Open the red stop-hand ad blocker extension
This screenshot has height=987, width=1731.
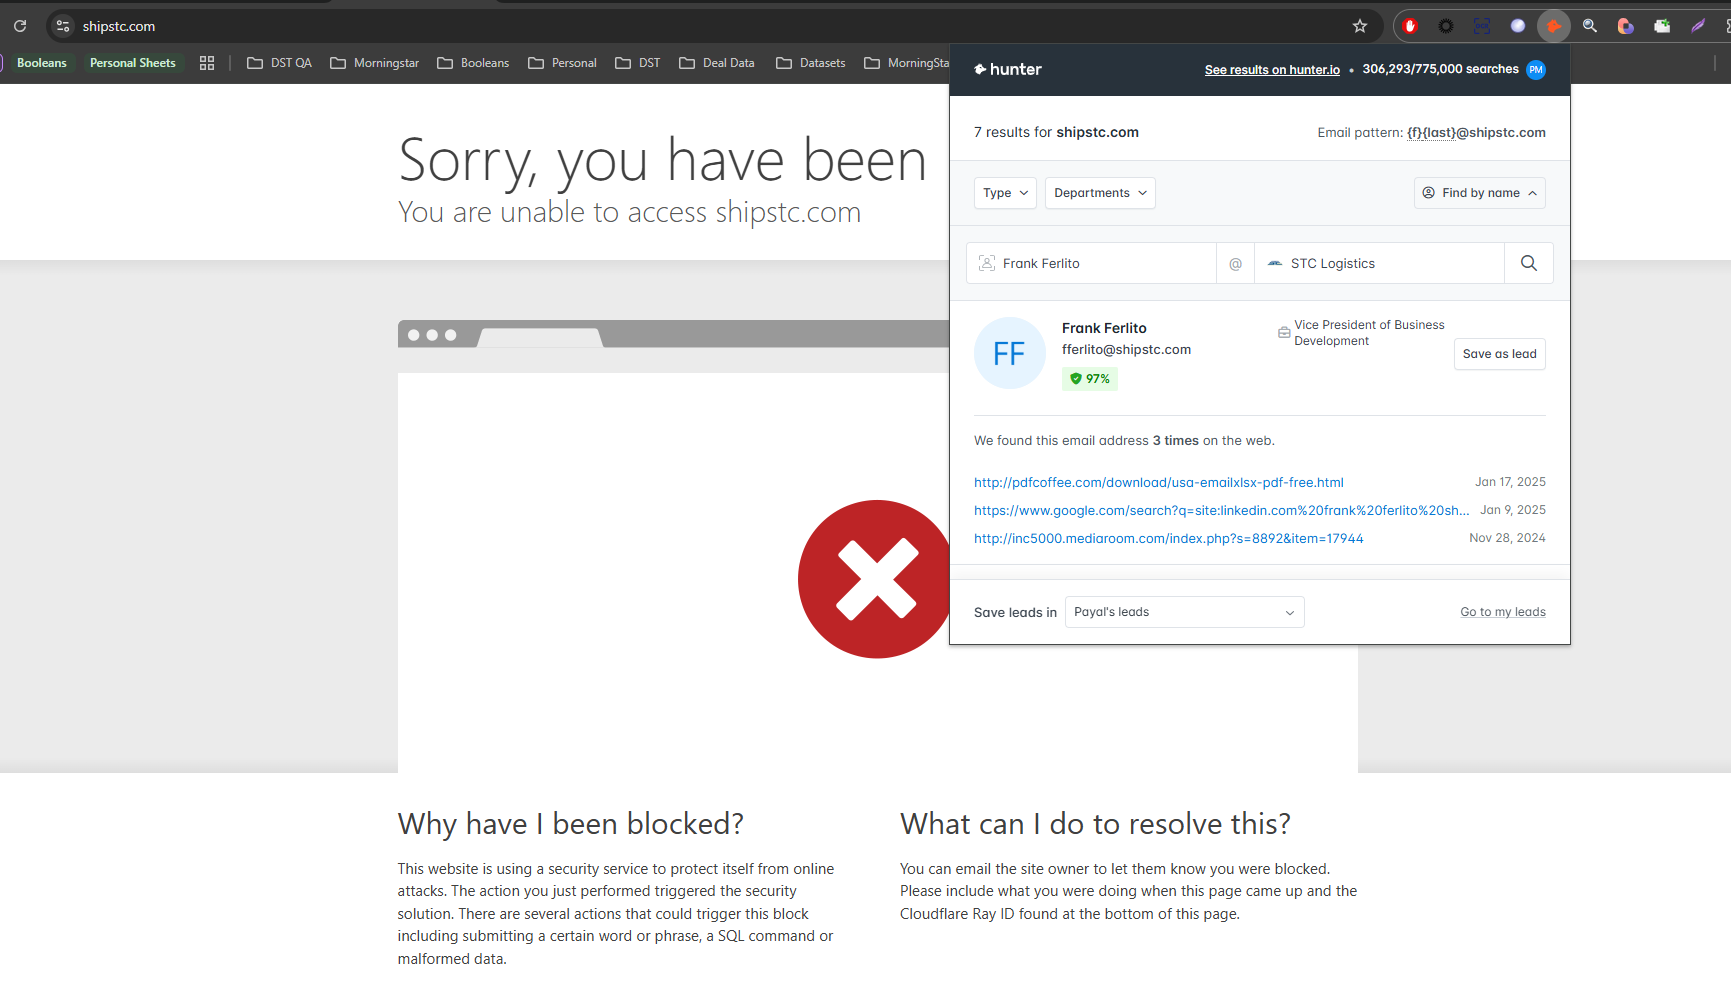tap(1410, 26)
